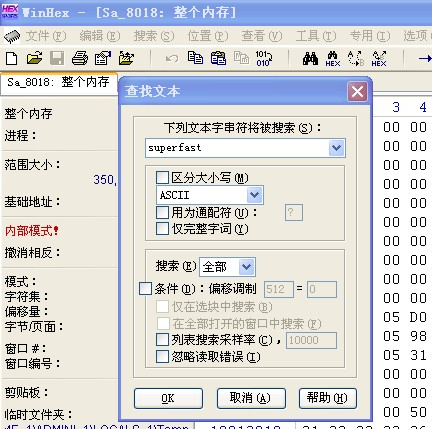
Task: Open the 位置 menu
Action: (x=208, y=36)
